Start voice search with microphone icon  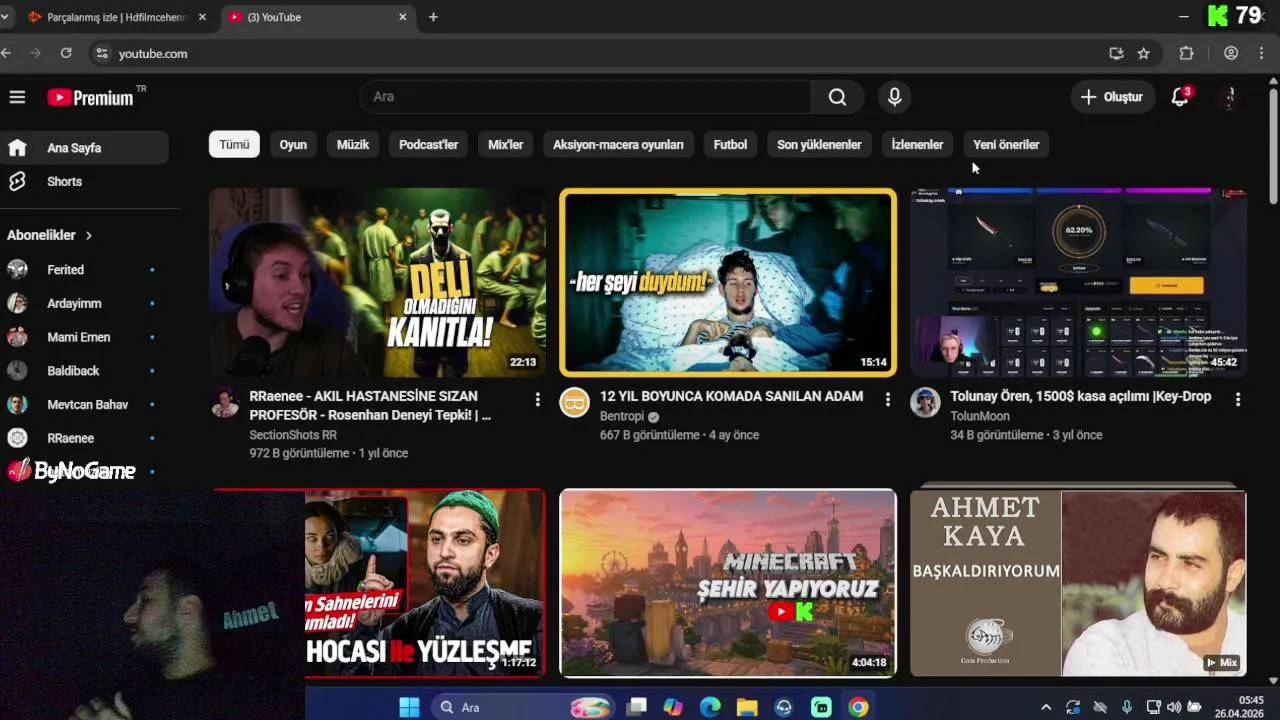click(x=895, y=97)
